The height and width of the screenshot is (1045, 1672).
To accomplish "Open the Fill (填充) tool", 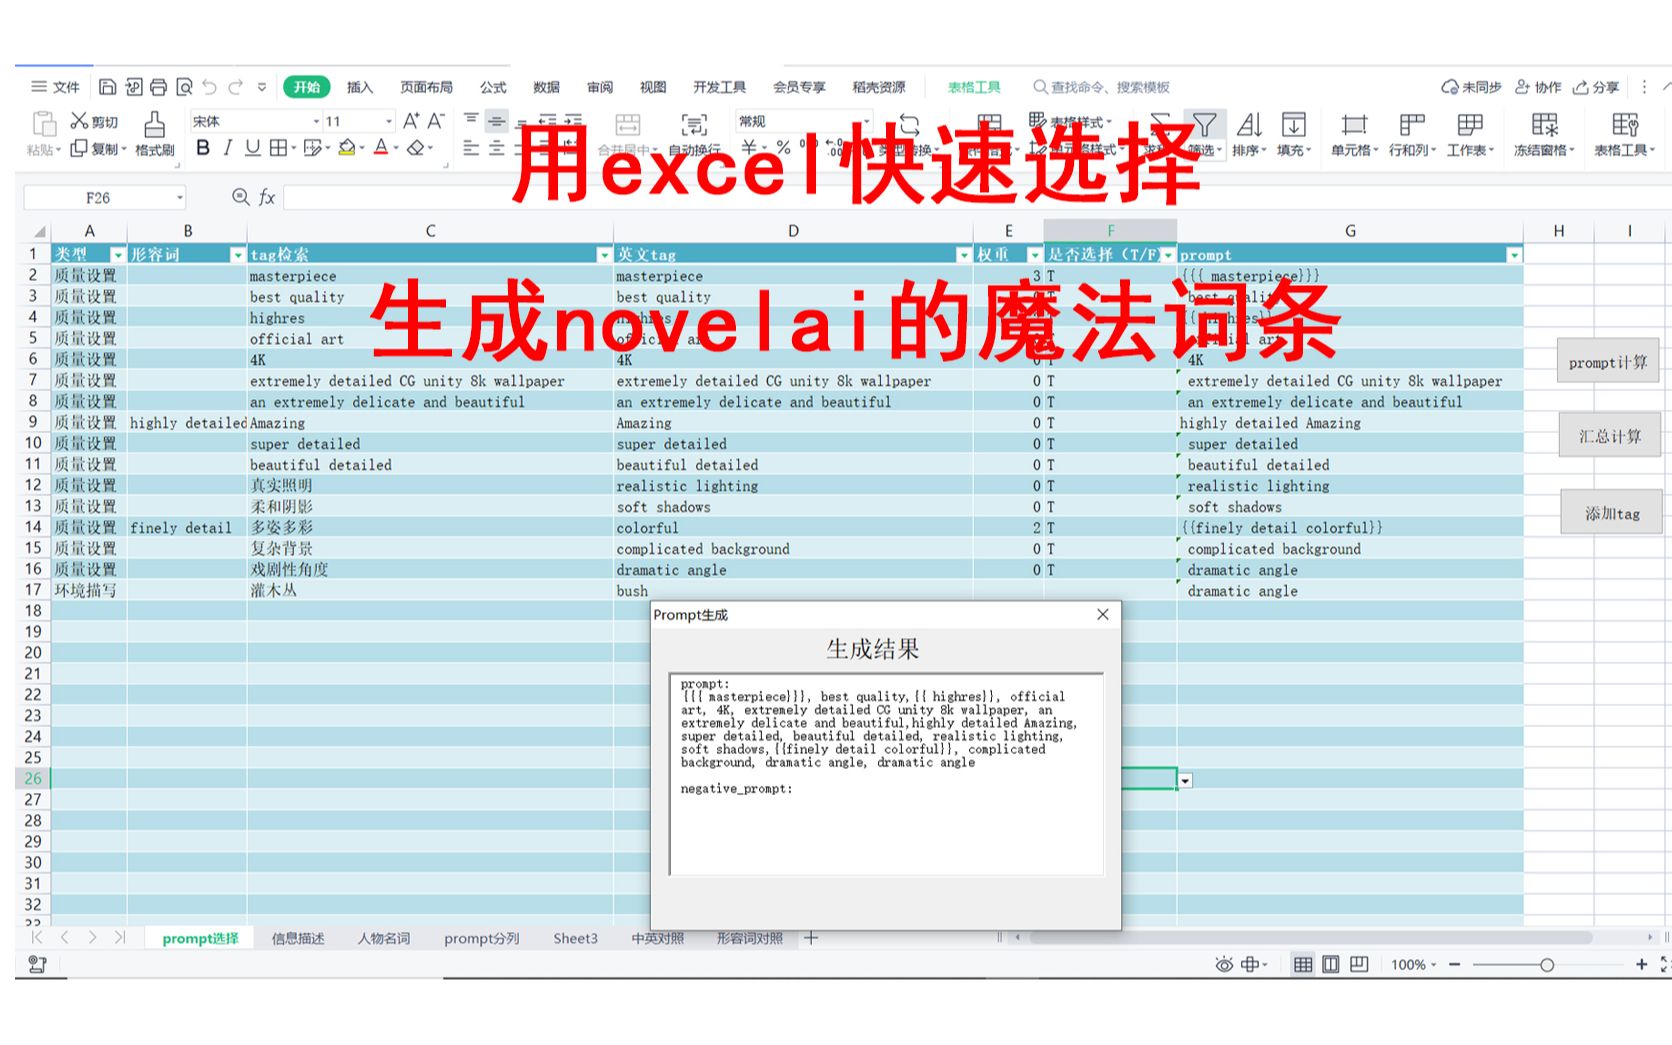I will 1294,134.
